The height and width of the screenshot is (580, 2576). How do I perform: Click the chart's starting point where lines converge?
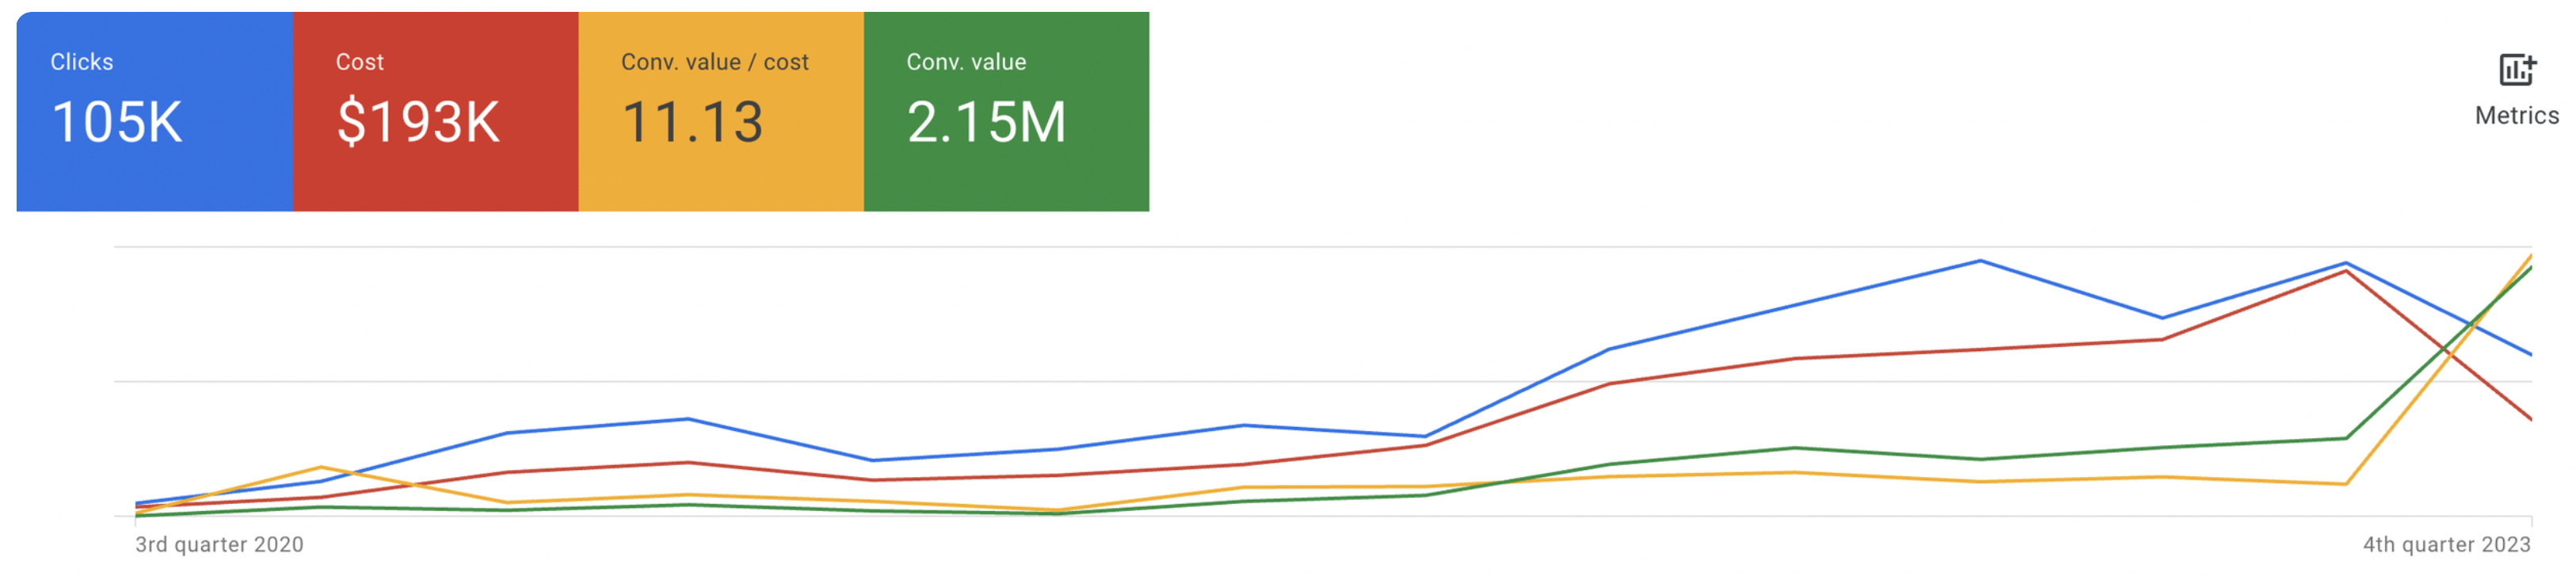pyautogui.click(x=137, y=509)
